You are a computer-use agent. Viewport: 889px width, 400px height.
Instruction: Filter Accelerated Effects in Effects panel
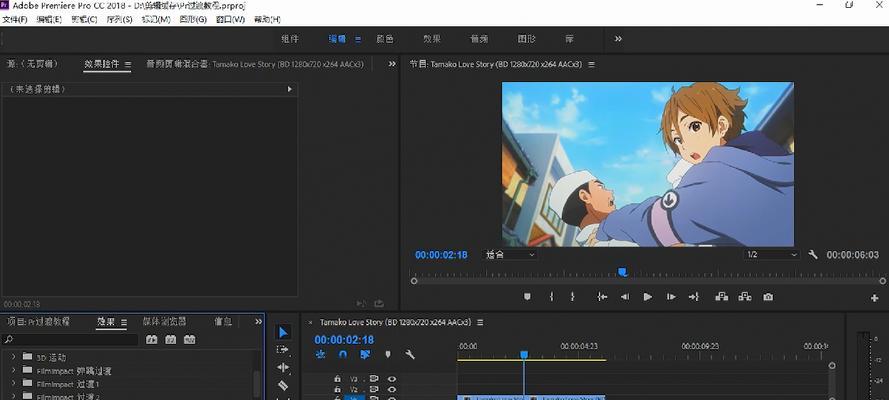[151, 339]
